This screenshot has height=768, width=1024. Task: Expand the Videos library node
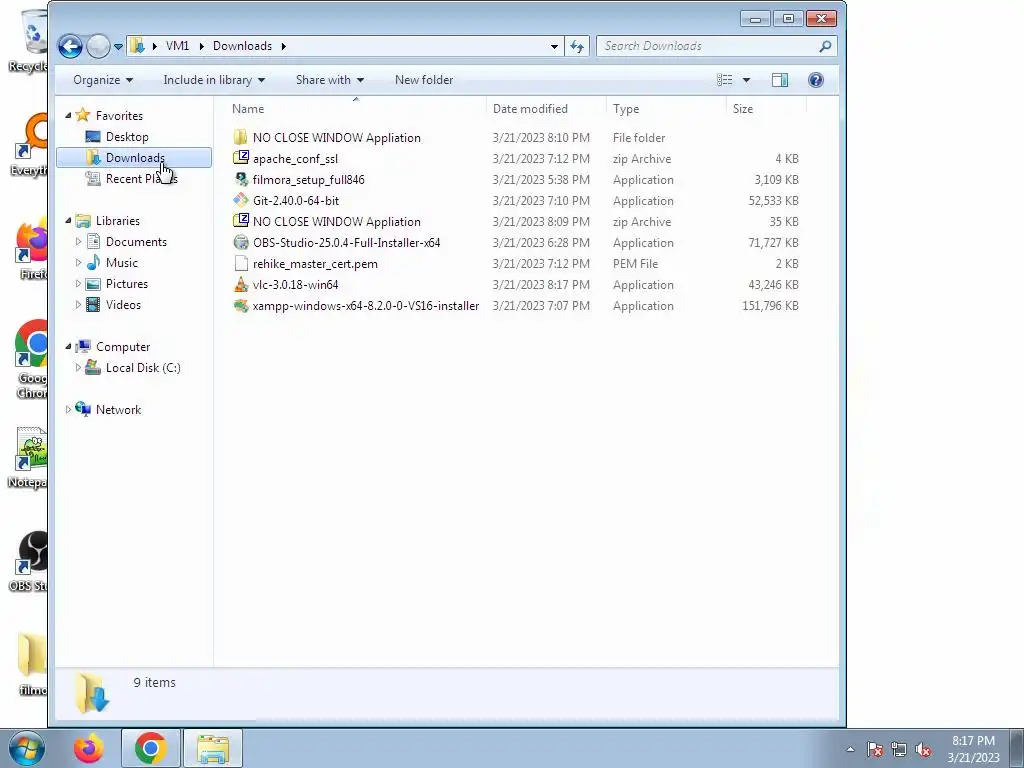tap(78, 304)
